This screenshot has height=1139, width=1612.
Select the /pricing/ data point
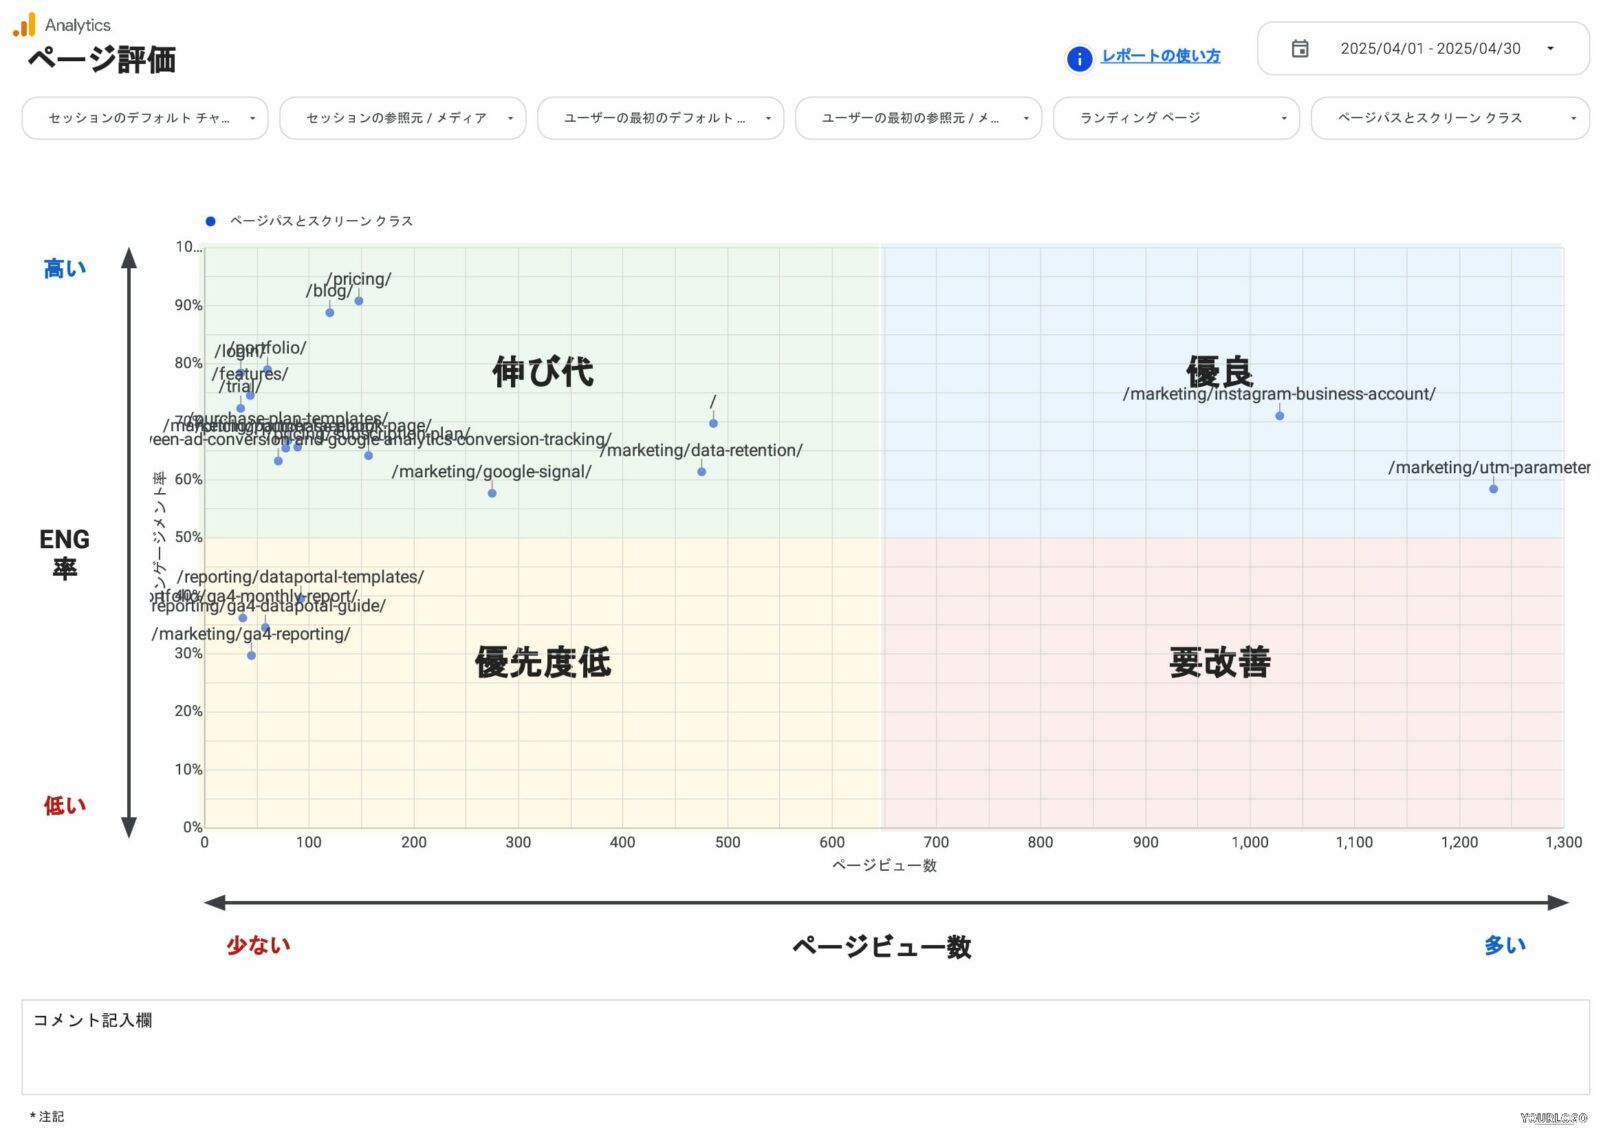358,300
